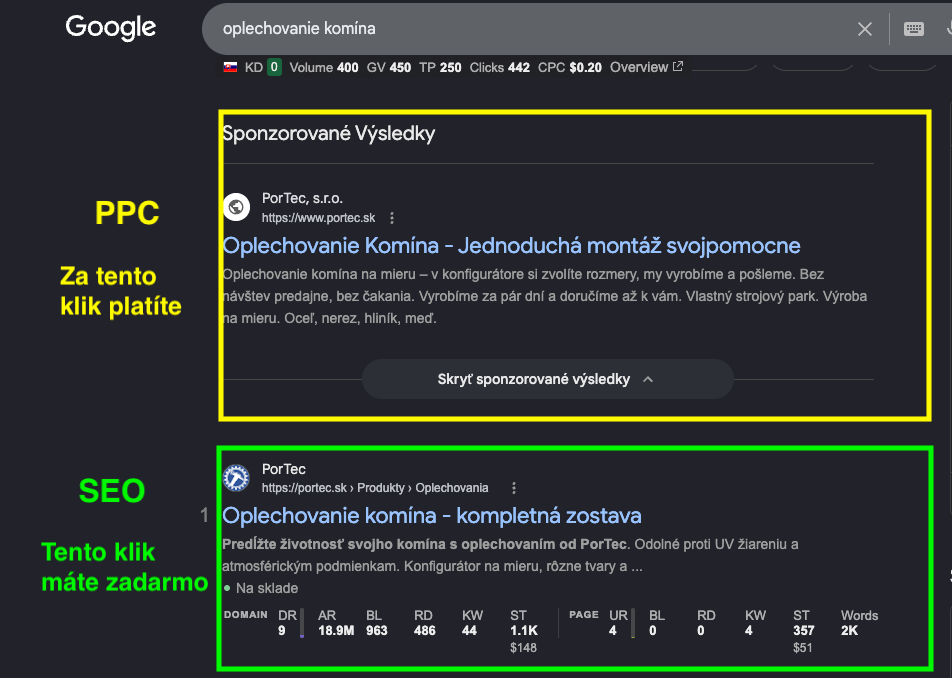Collapse ads via 'Skryť sponzorované výsledky' button
The width and height of the screenshot is (952, 678).
click(x=548, y=379)
